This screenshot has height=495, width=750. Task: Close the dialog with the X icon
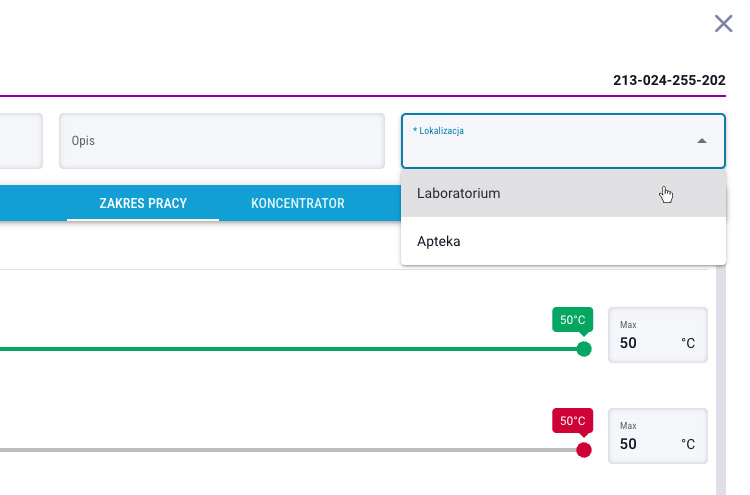pyautogui.click(x=723, y=23)
